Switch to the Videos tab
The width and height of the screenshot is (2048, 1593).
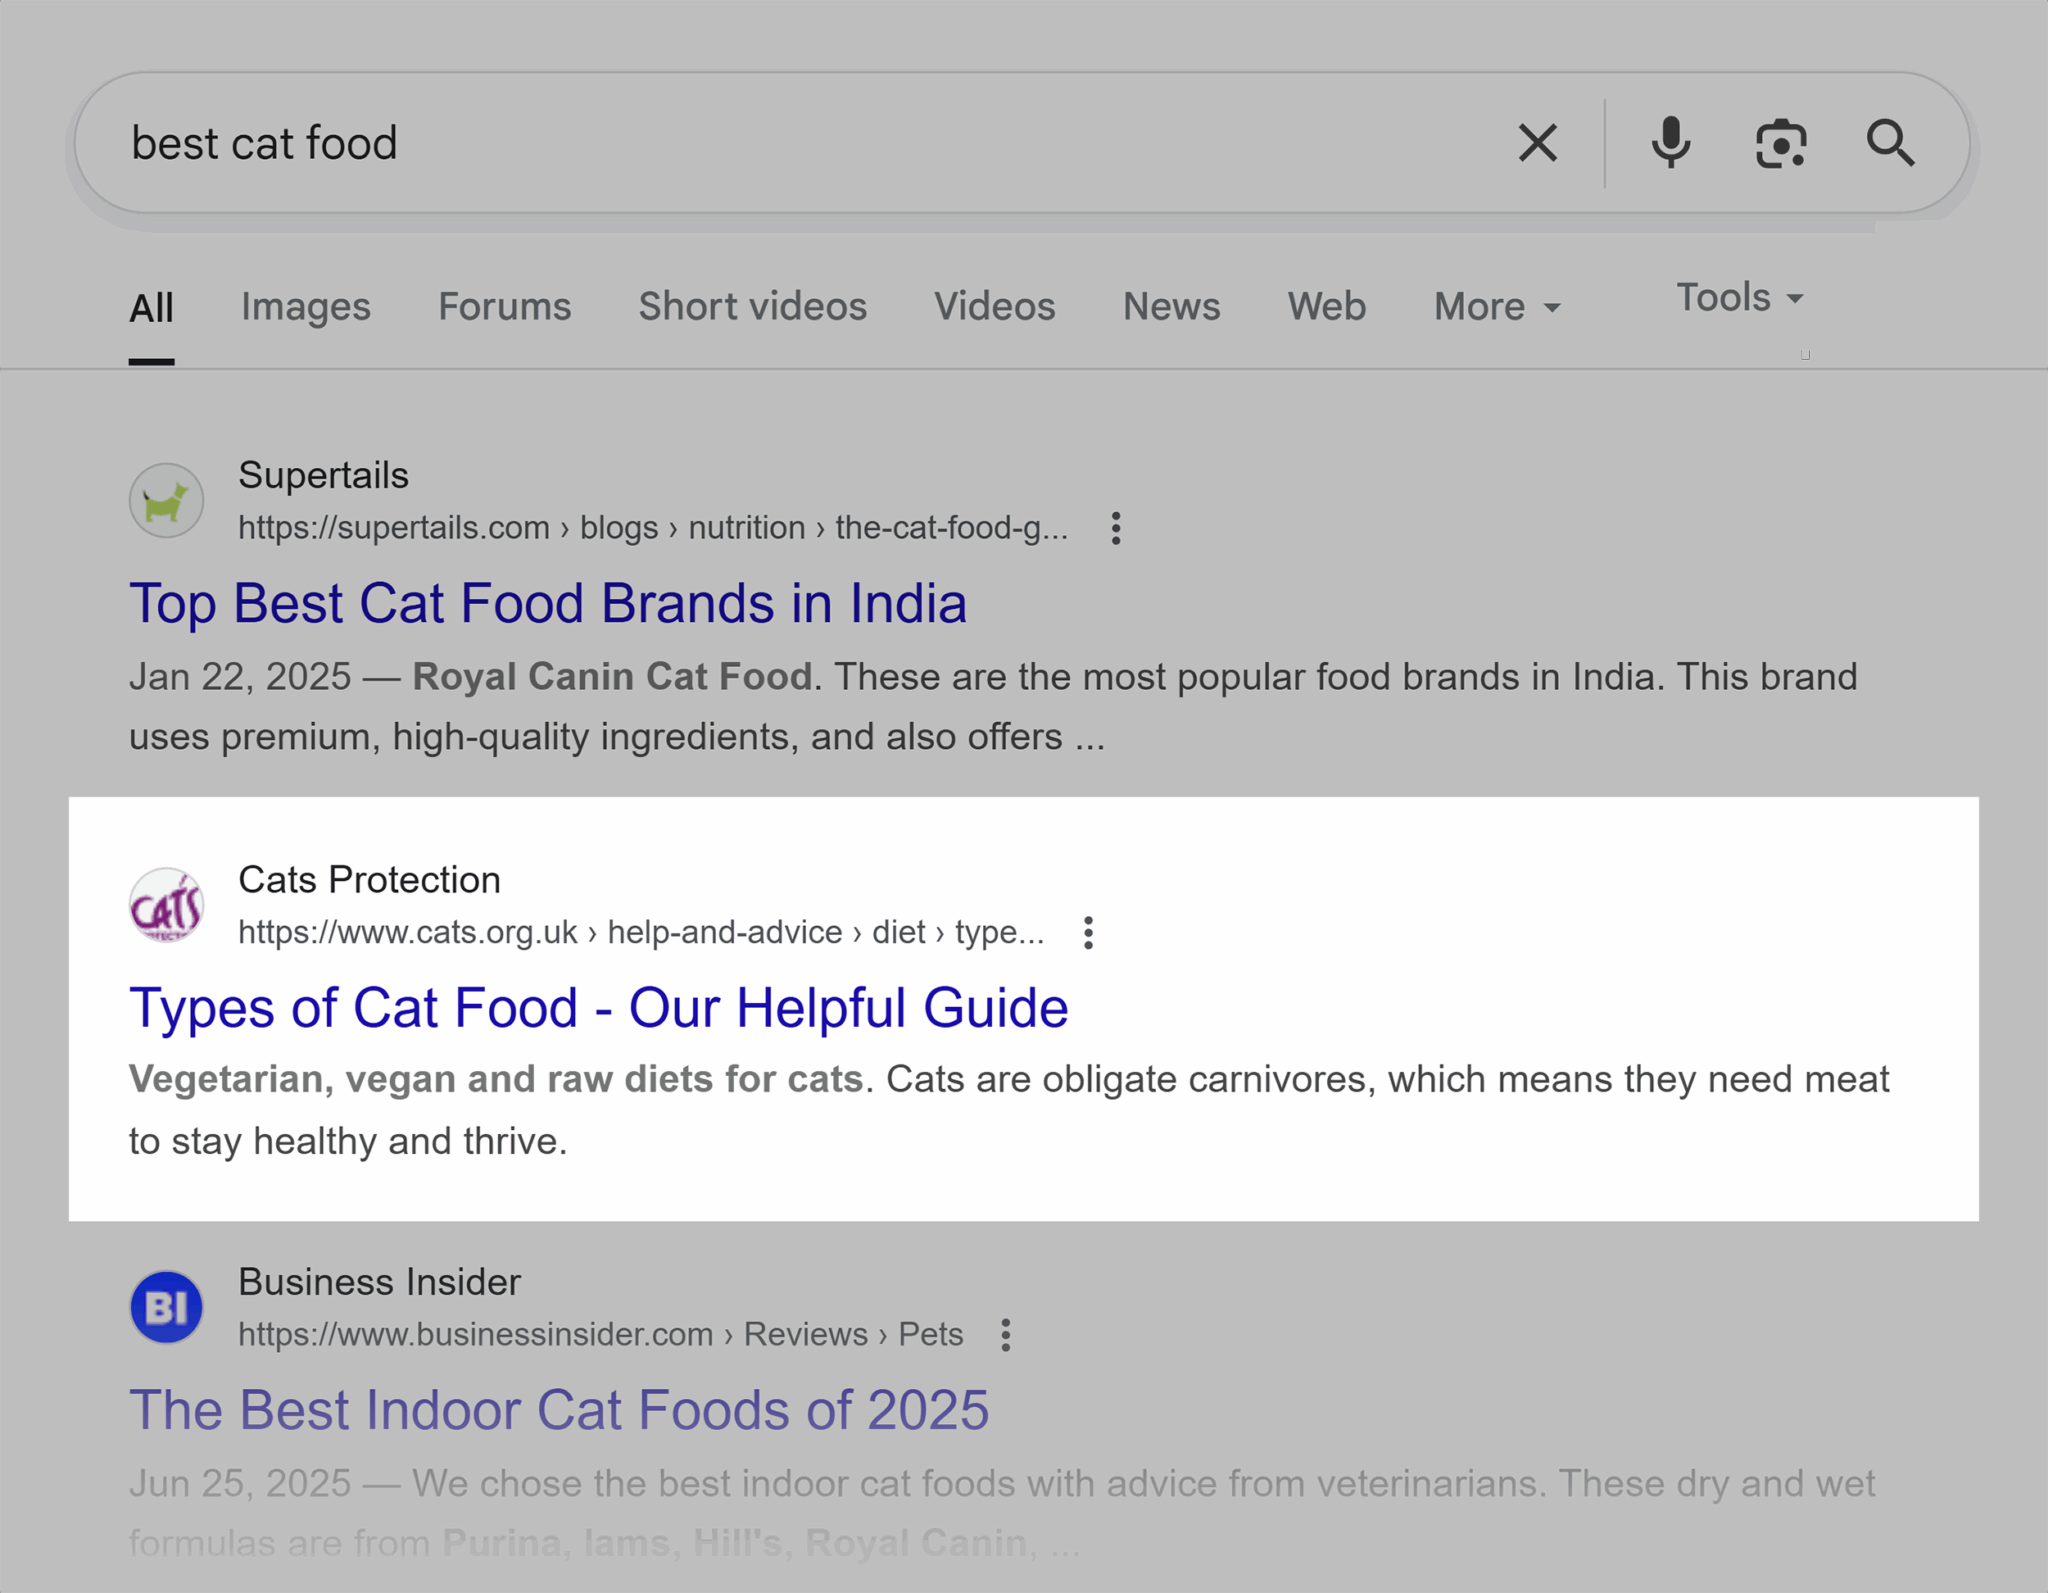[x=994, y=306]
